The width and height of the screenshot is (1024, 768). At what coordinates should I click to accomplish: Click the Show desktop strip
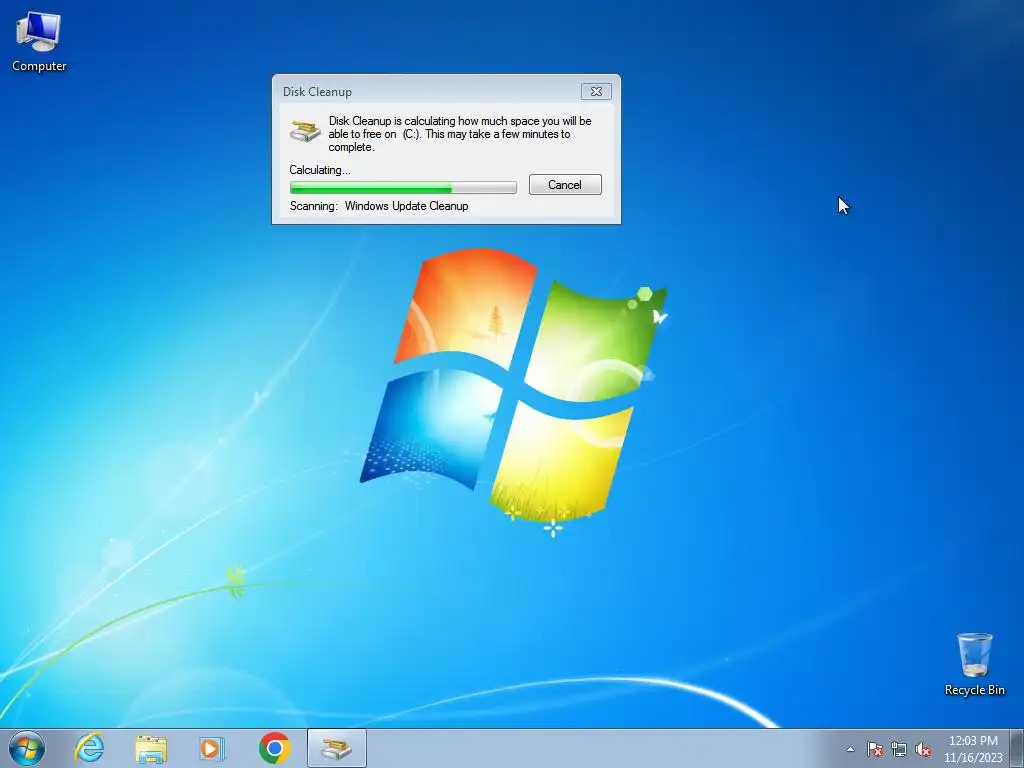click(x=1017, y=748)
